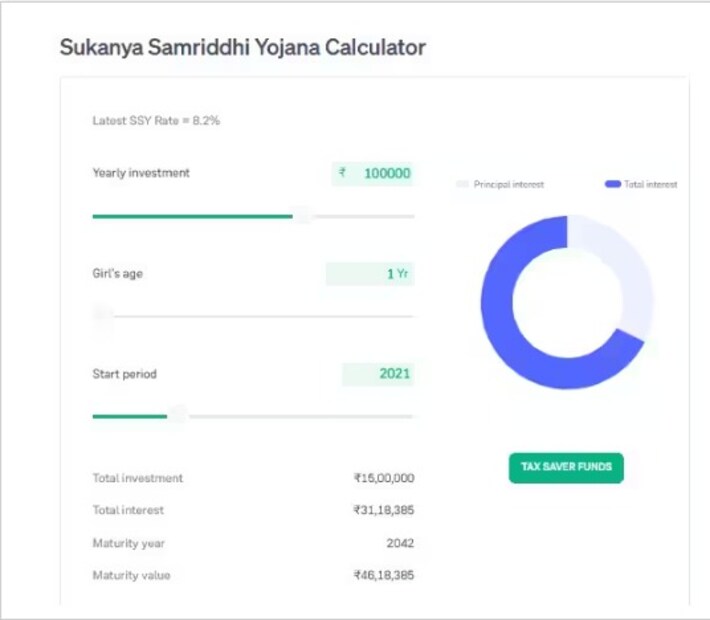710x620 pixels.
Task: Toggle the Total interest legend label
Action: 651,185
